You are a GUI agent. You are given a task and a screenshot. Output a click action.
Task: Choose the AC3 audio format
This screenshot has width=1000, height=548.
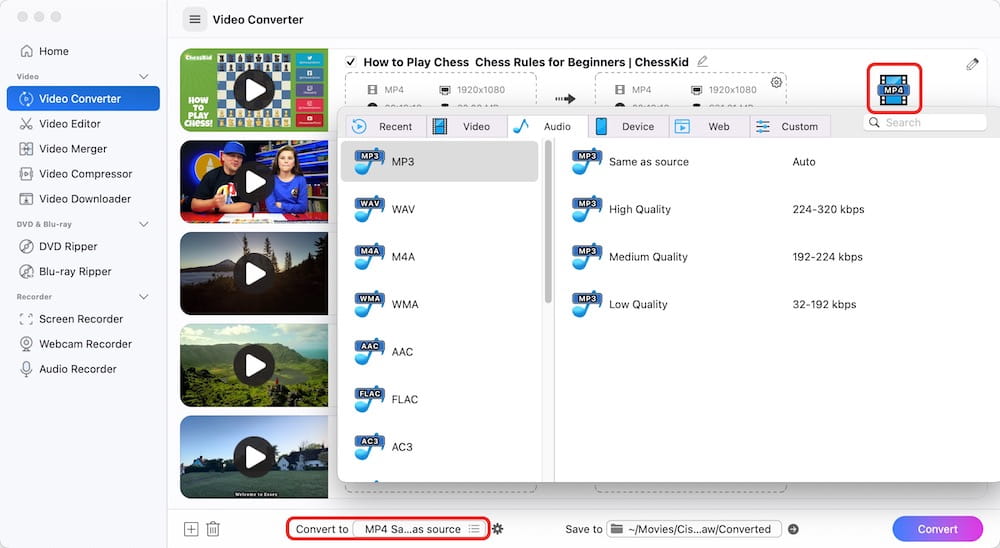tap(439, 447)
